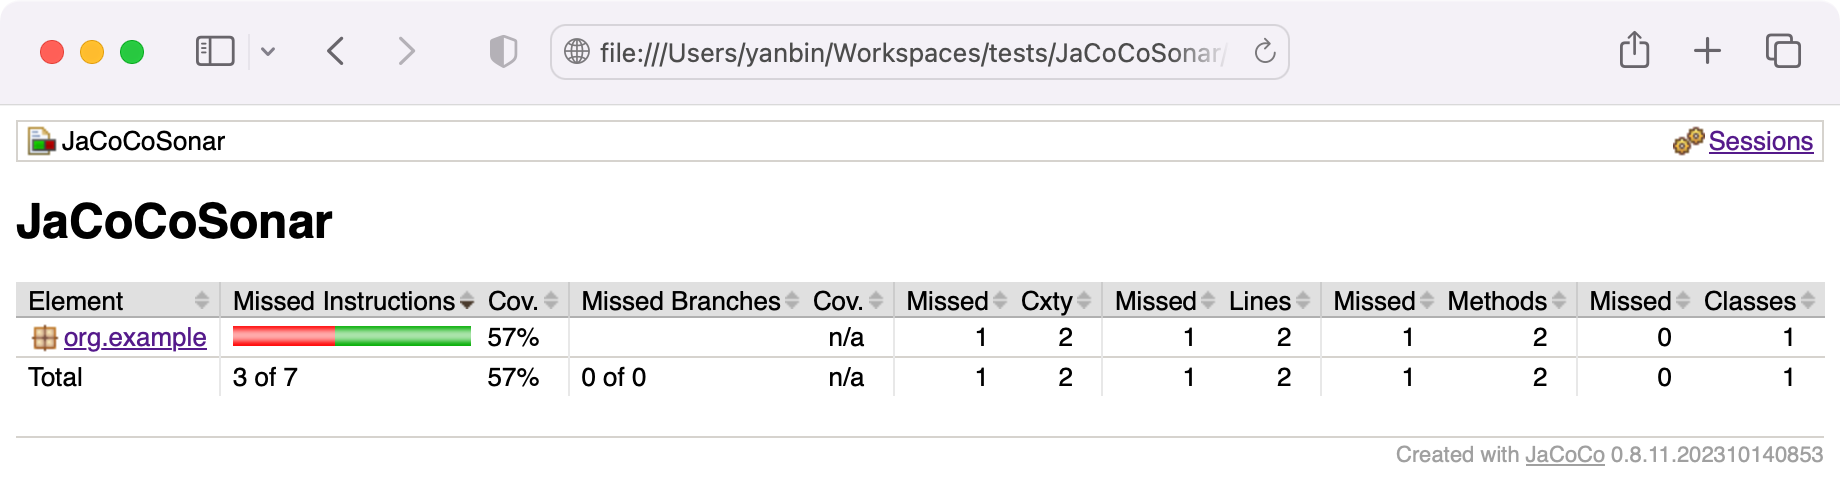
Task: Open a new tab with the plus icon
Action: (1708, 50)
